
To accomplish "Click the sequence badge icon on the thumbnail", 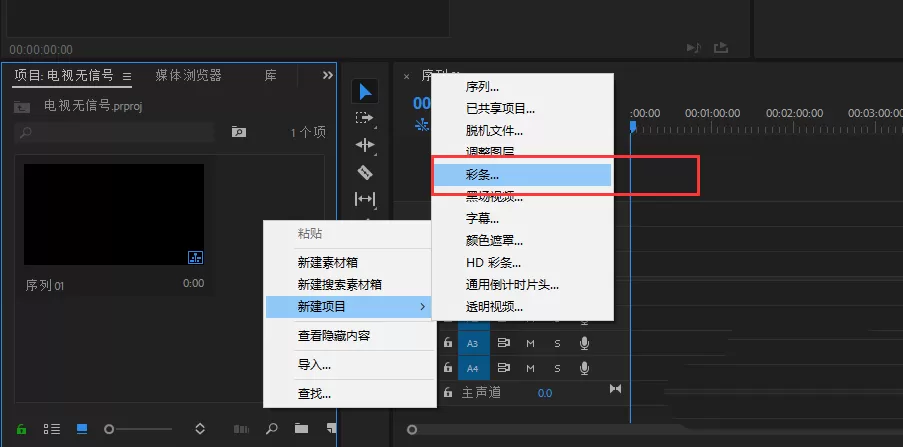I will (x=196, y=257).
